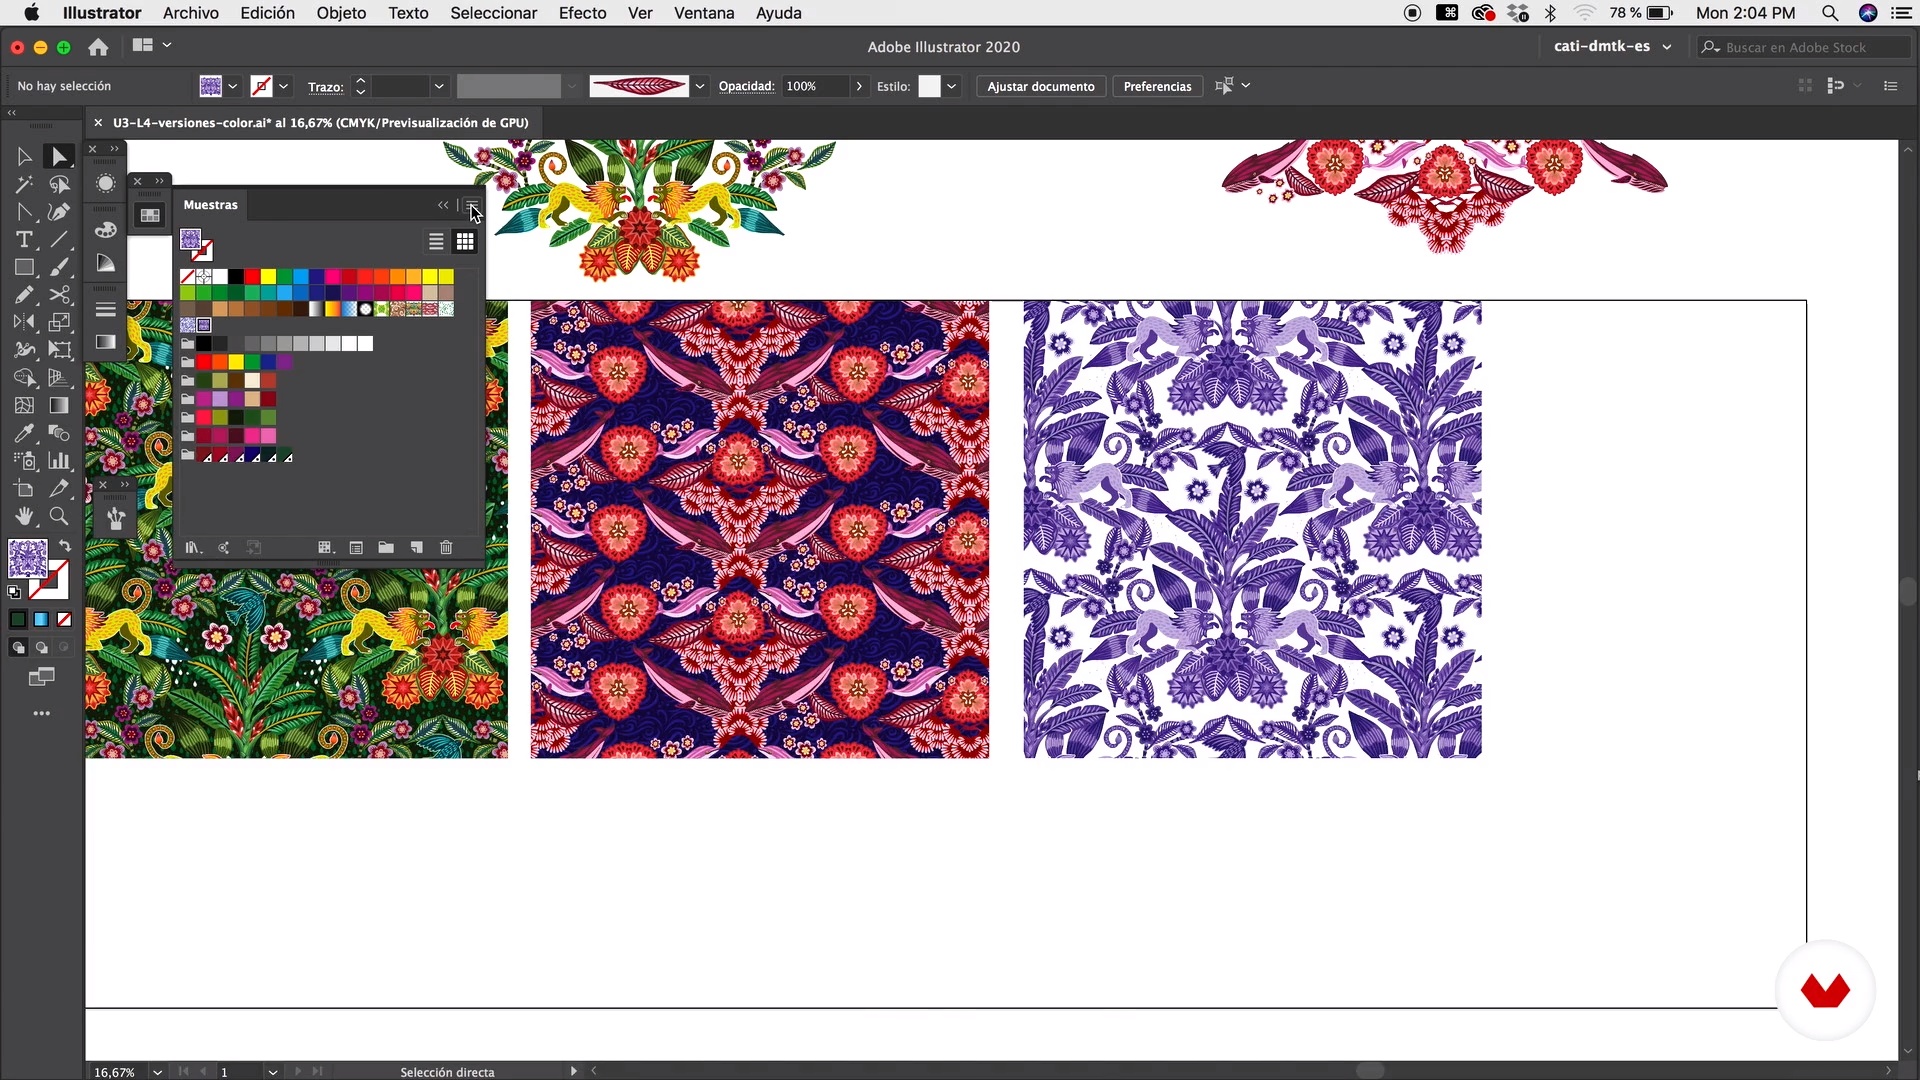The image size is (1920, 1080).
Task: Collapse the Muestras panel with double arrows
Action: click(x=443, y=205)
